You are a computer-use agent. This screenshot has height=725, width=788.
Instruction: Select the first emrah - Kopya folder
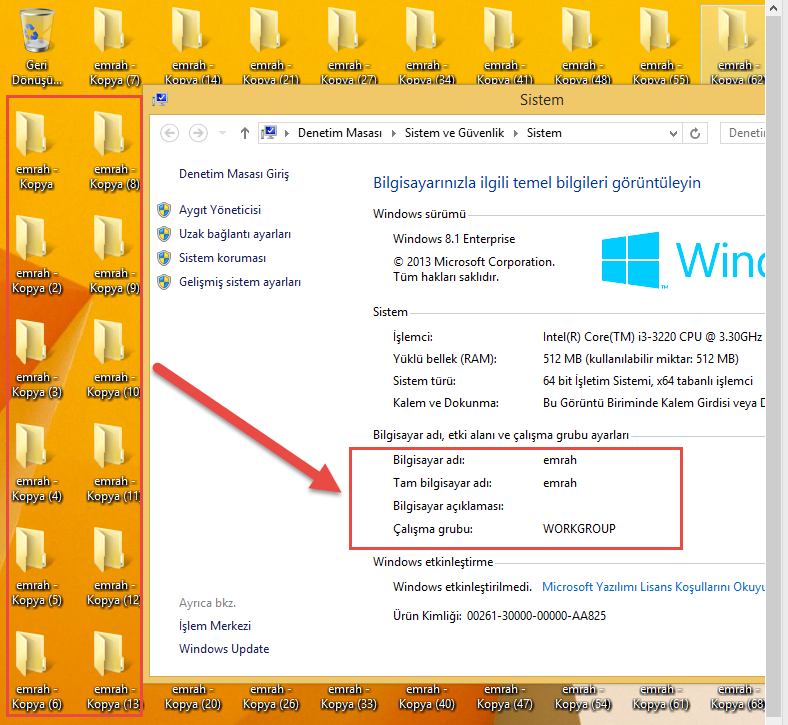36,151
